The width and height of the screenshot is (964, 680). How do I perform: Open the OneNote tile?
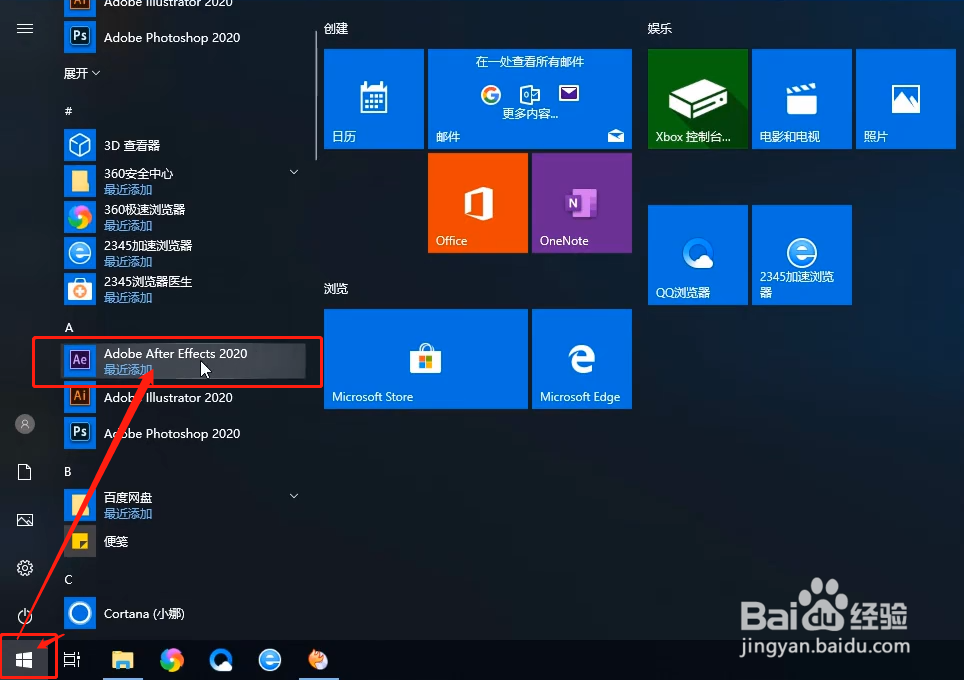[x=582, y=203]
